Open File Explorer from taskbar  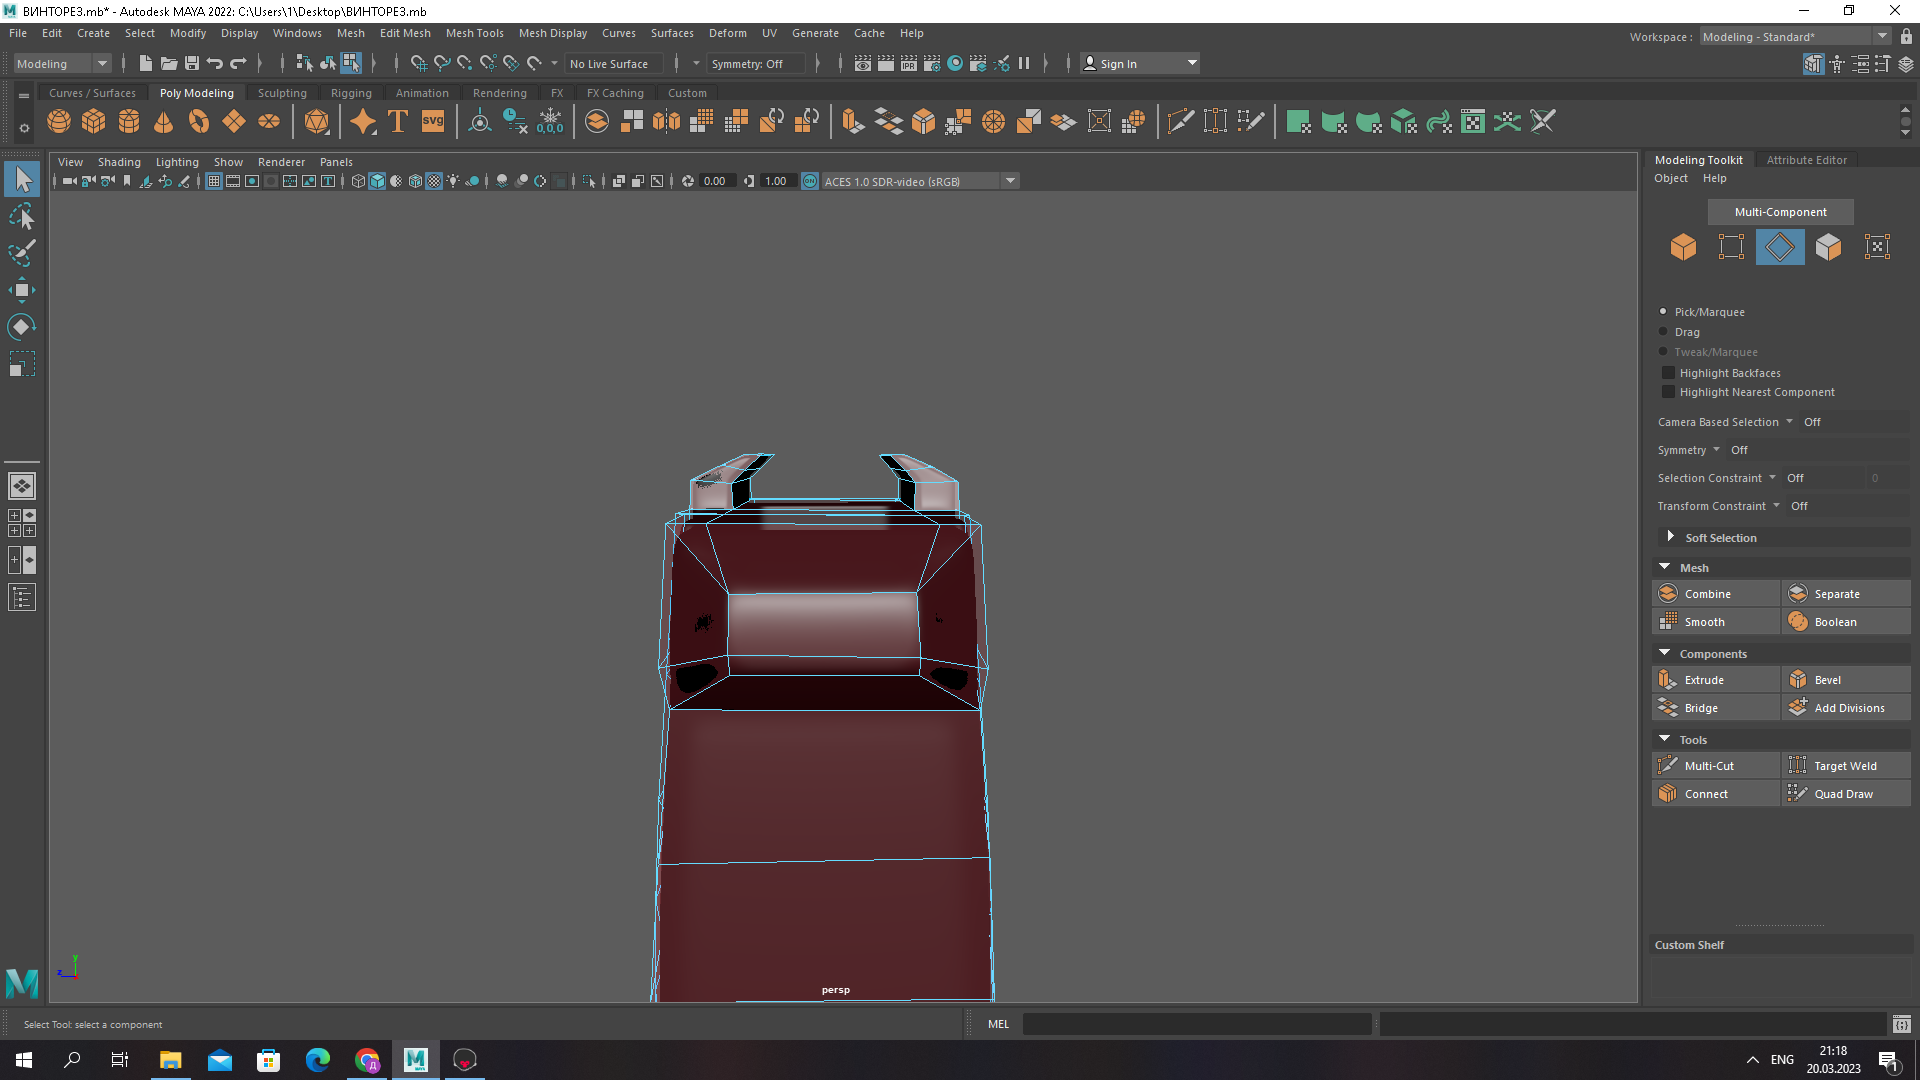coord(170,1060)
